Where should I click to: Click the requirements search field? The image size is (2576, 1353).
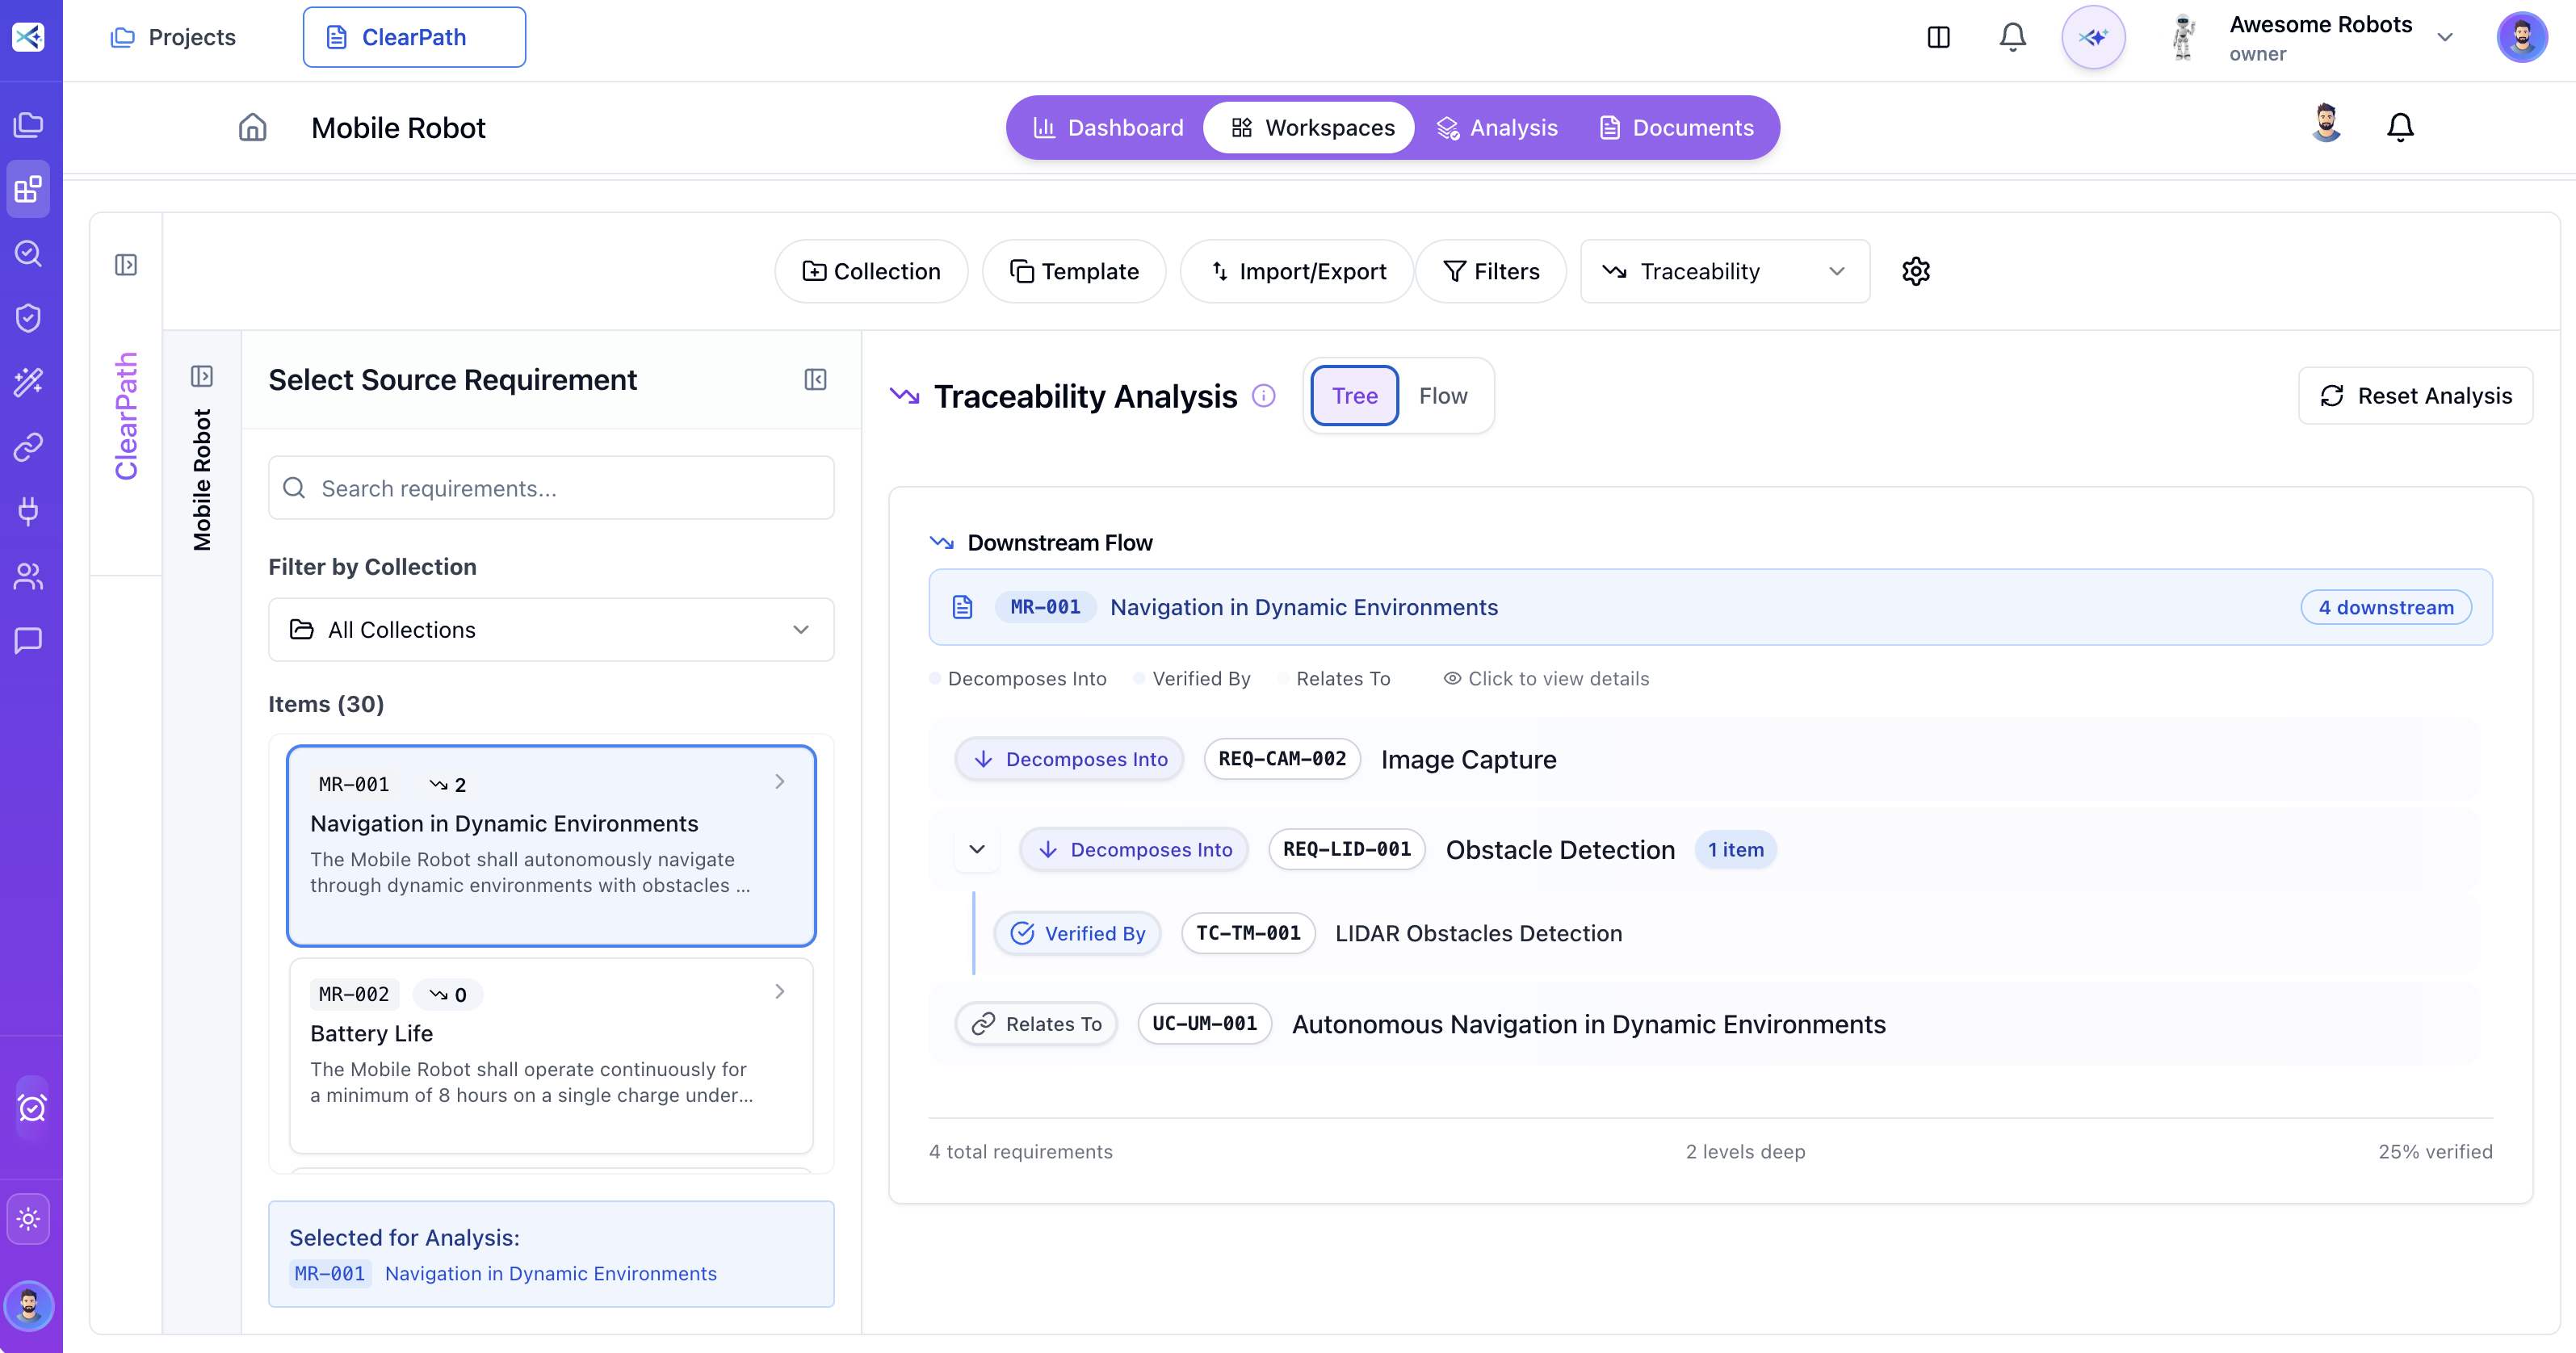pyautogui.click(x=551, y=488)
